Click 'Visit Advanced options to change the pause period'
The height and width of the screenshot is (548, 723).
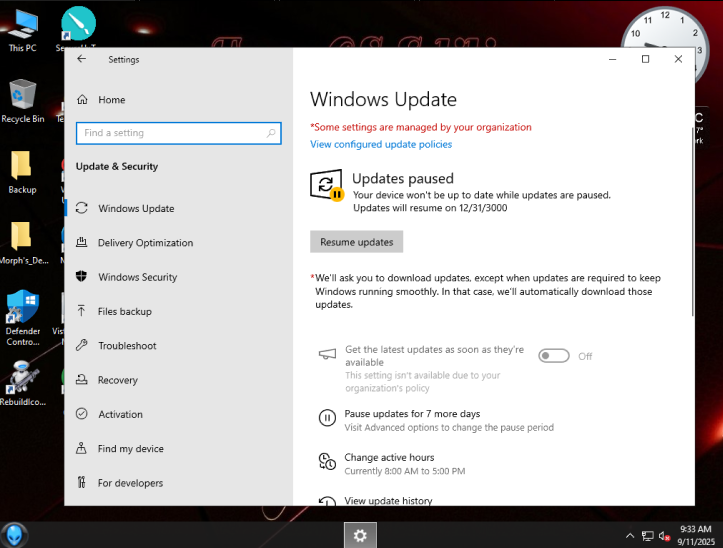click(x=449, y=428)
